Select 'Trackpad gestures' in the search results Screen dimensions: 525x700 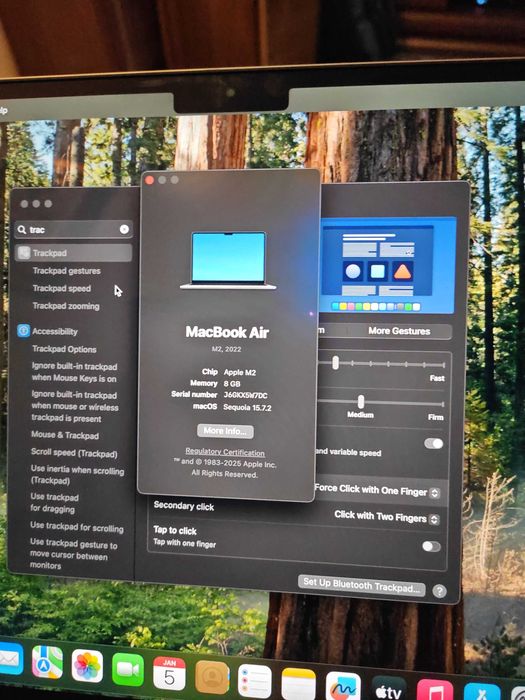click(x=67, y=271)
